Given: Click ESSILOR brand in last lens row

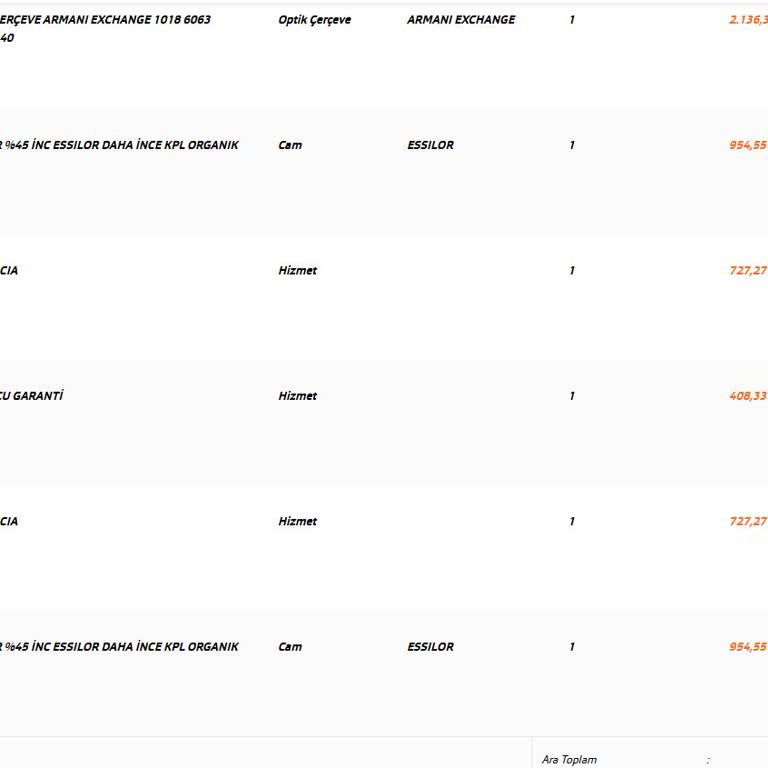Looking at the screenshot, I should pyautogui.click(x=430, y=647).
